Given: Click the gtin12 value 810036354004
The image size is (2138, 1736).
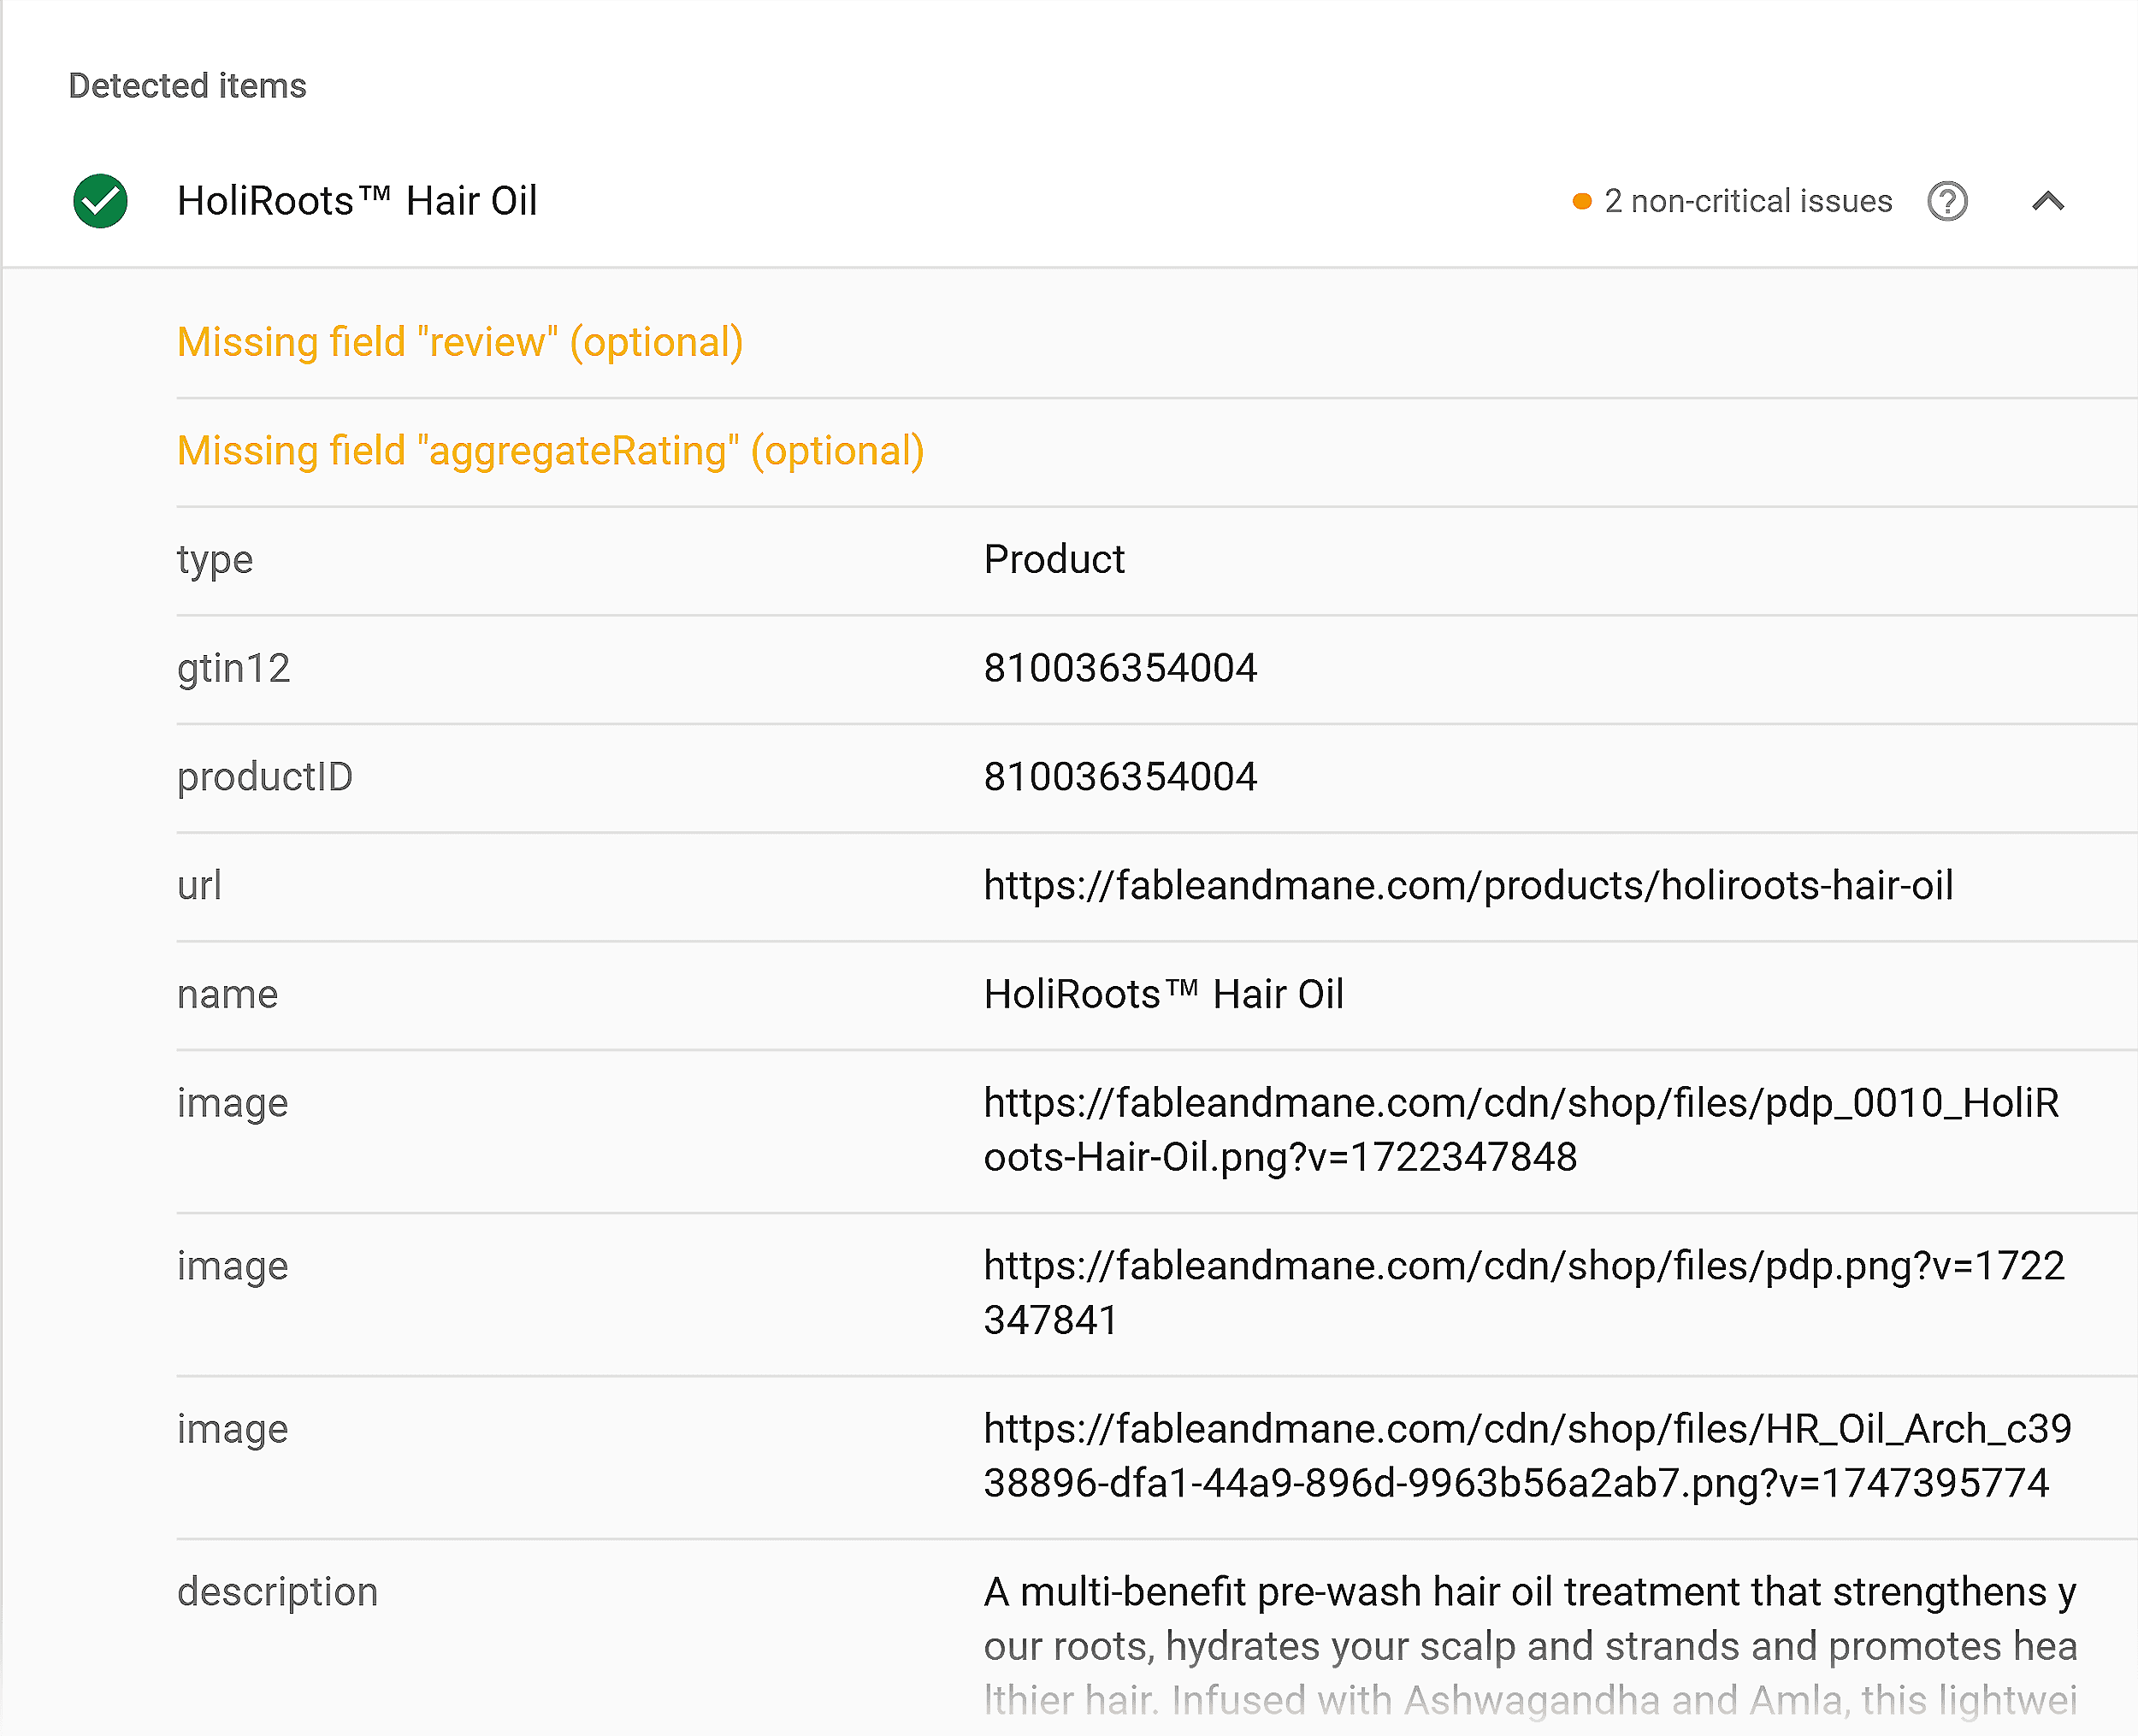Looking at the screenshot, I should [x=1120, y=668].
